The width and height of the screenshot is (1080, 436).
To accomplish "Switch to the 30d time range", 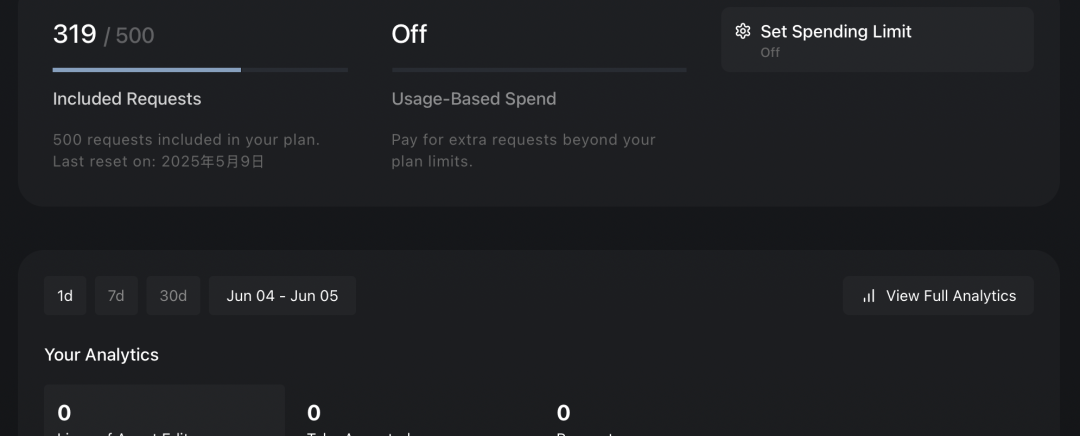I will (173, 295).
